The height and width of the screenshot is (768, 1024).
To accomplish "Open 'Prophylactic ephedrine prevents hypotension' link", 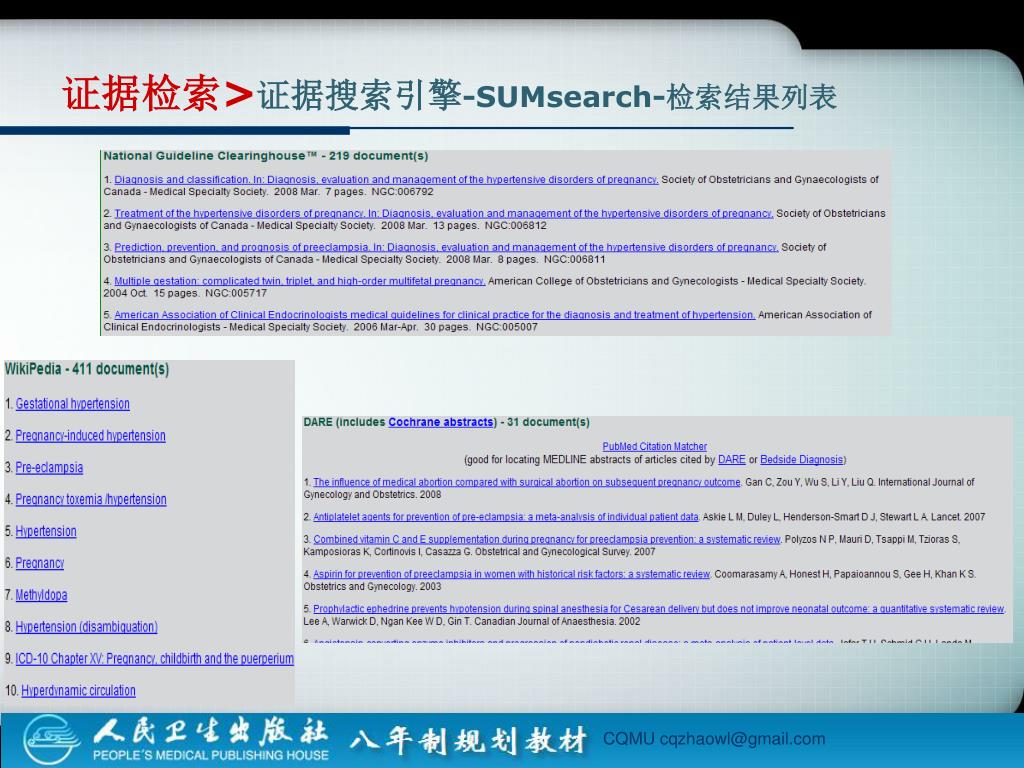I will (658, 609).
